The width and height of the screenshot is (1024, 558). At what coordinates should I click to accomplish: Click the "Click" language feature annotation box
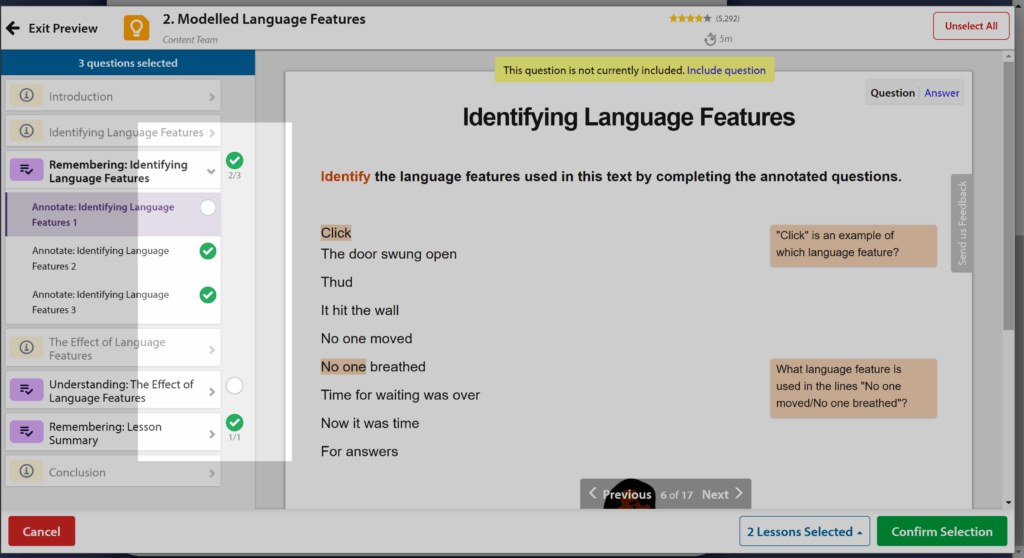point(853,245)
